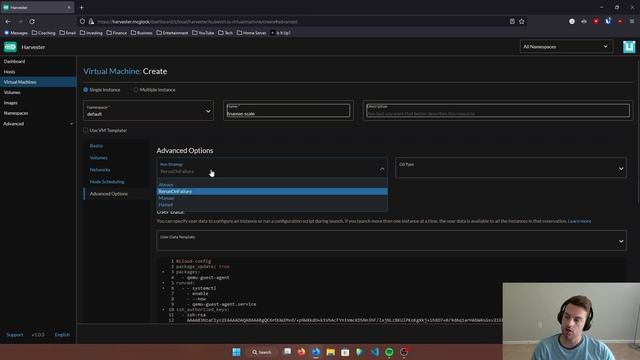640x360 pixels.
Task: Follow the Learn more link
Action: [579, 221]
